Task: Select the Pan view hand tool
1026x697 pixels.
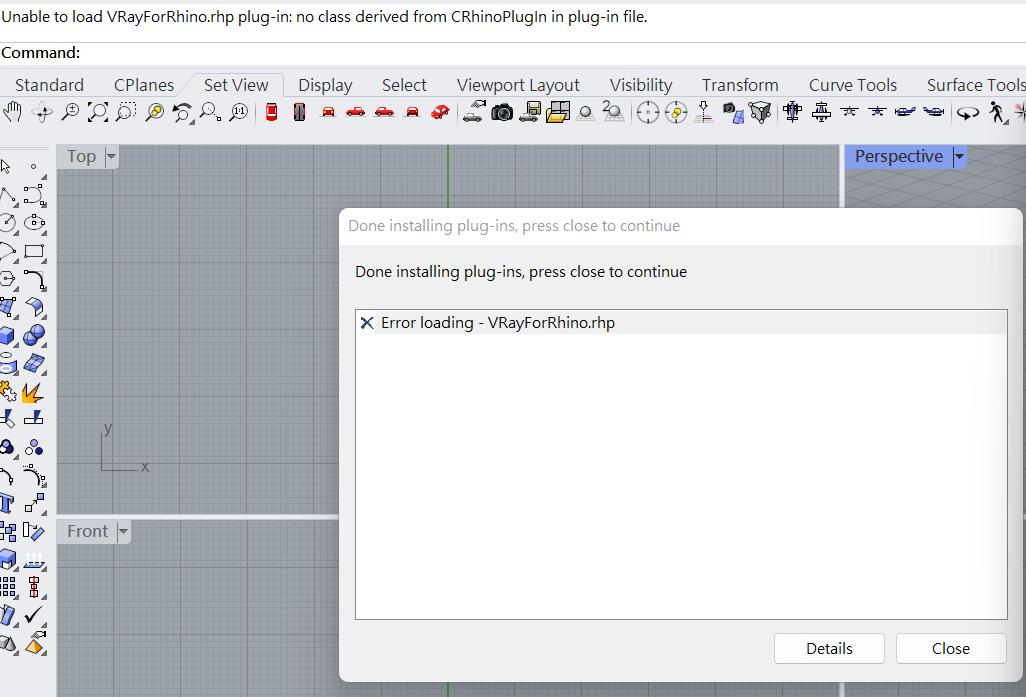Action: pos(12,112)
